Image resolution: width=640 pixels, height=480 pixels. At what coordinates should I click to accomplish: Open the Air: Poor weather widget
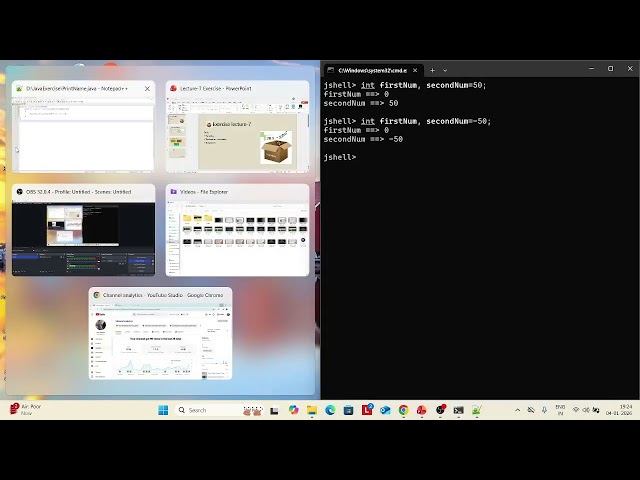point(25,410)
